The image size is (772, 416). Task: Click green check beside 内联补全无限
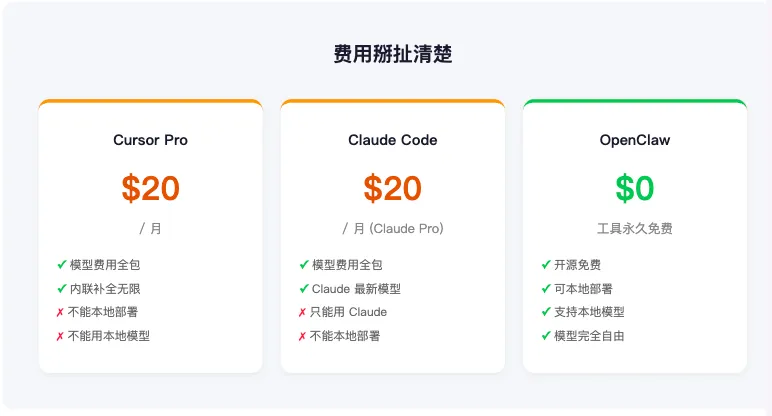click(x=62, y=289)
